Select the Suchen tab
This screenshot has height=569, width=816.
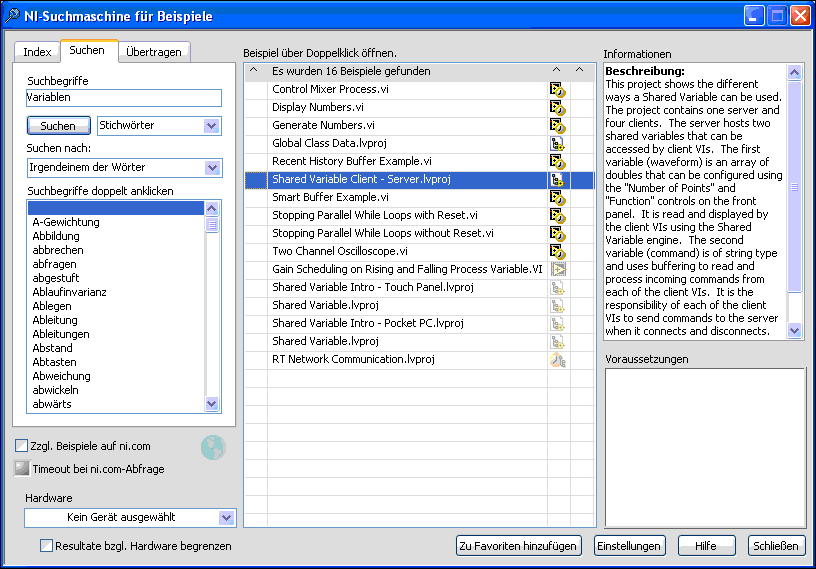coord(87,50)
